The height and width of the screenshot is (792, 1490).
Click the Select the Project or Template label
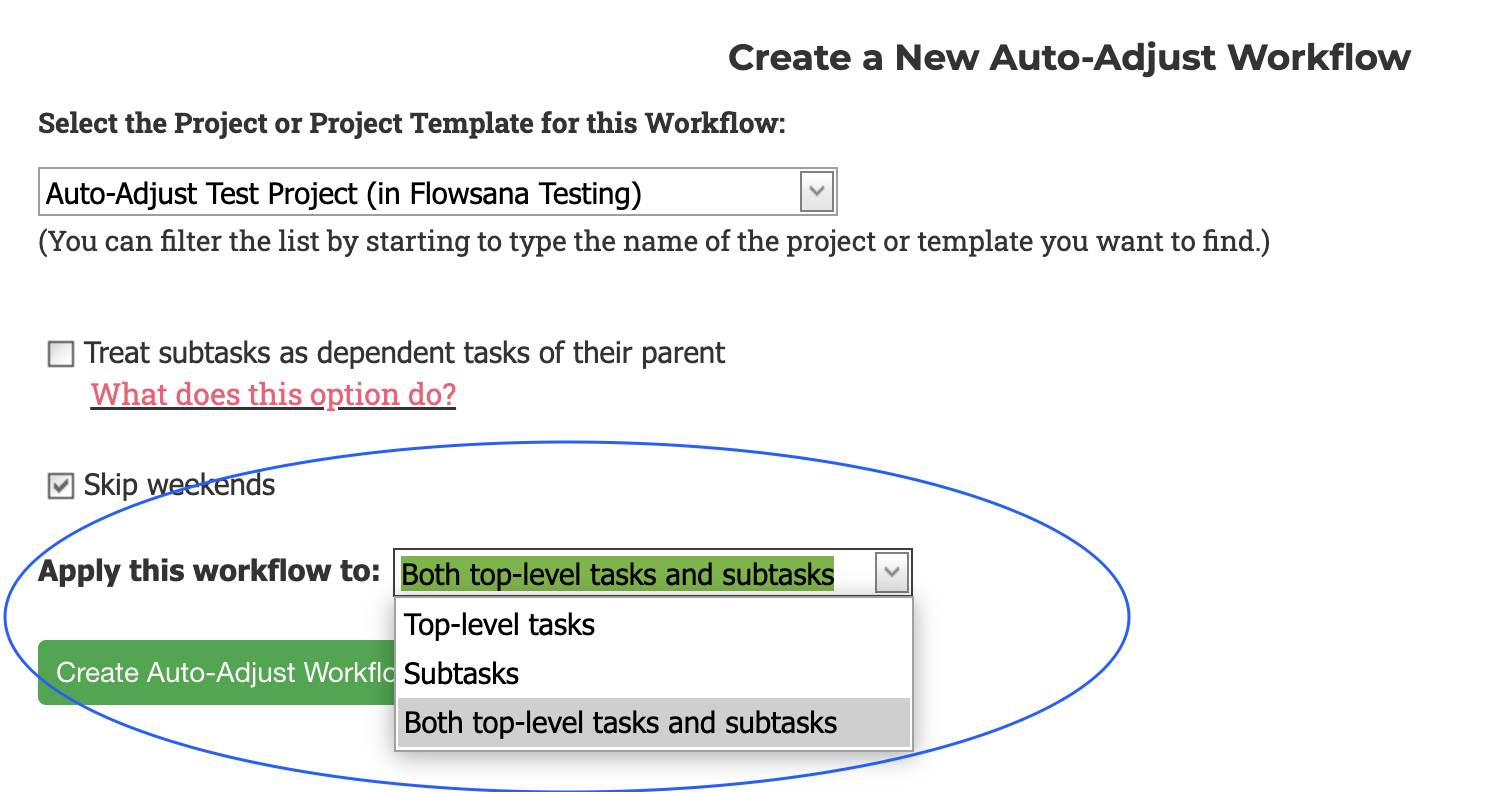[412, 124]
